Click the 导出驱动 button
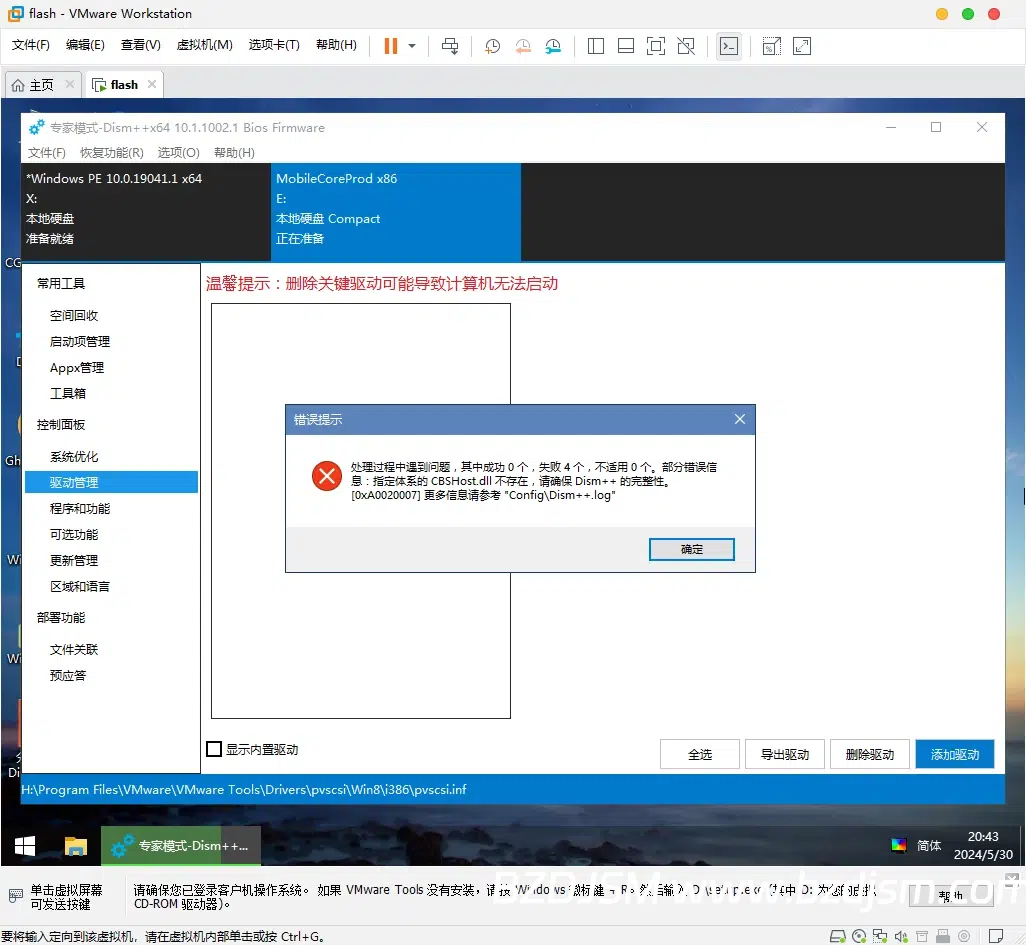 [785, 754]
